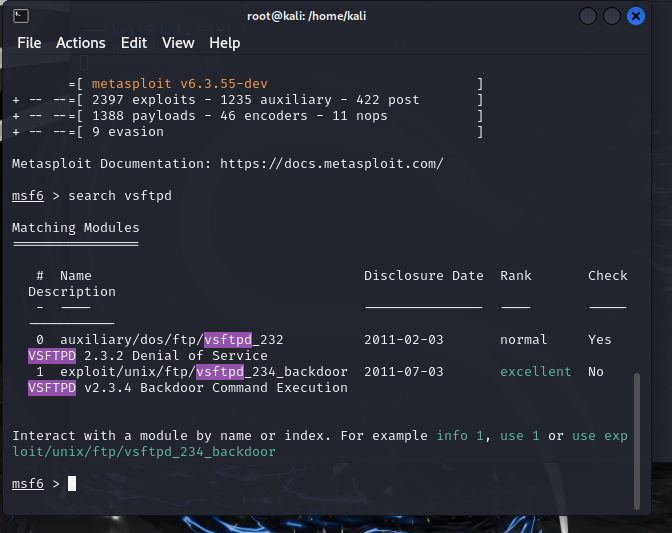Viewport: 672px width, 533px height.
Task: Open the View menu
Action: coord(178,43)
